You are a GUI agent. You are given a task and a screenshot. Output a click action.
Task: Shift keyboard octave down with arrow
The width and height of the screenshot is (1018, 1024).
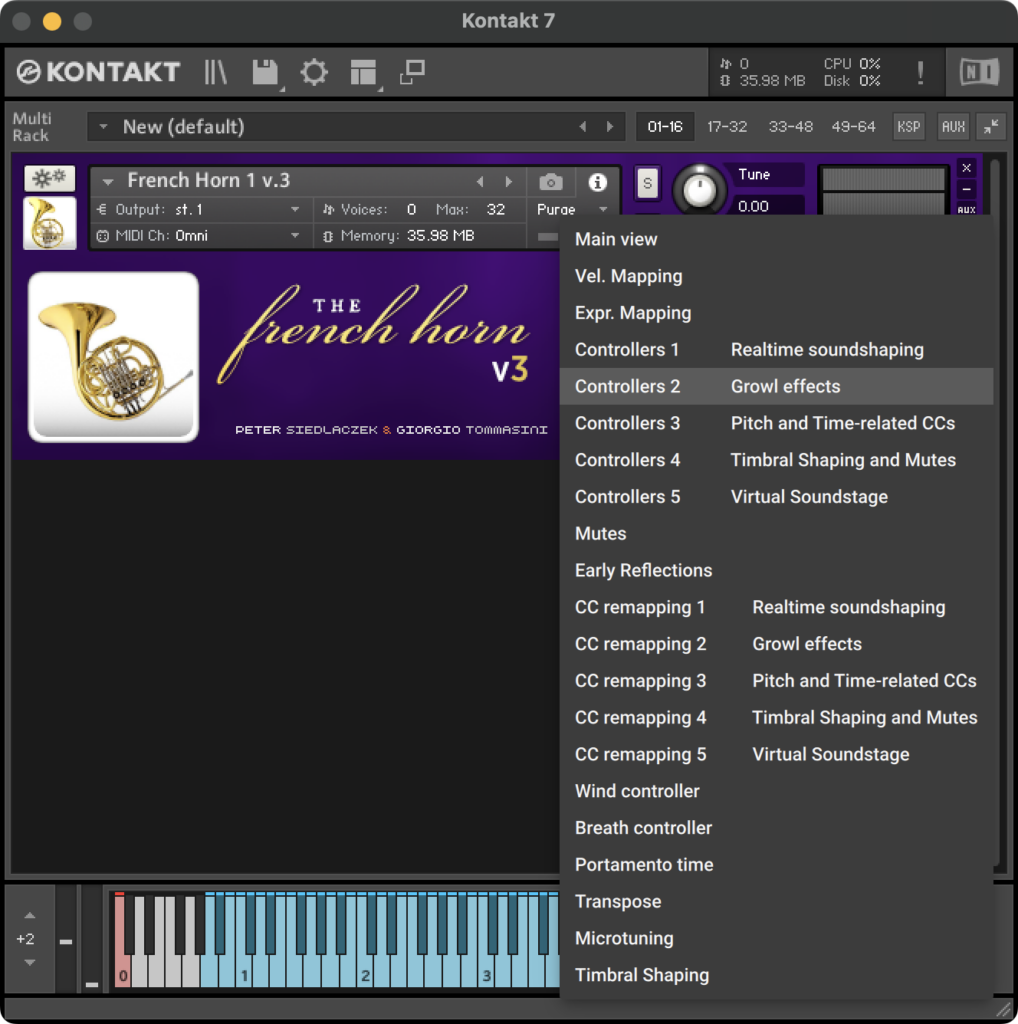pyautogui.click(x=29, y=963)
